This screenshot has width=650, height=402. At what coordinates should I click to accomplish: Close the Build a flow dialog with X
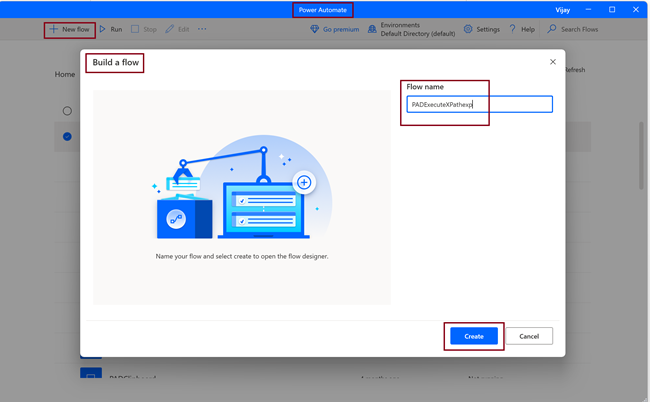click(x=553, y=62)
